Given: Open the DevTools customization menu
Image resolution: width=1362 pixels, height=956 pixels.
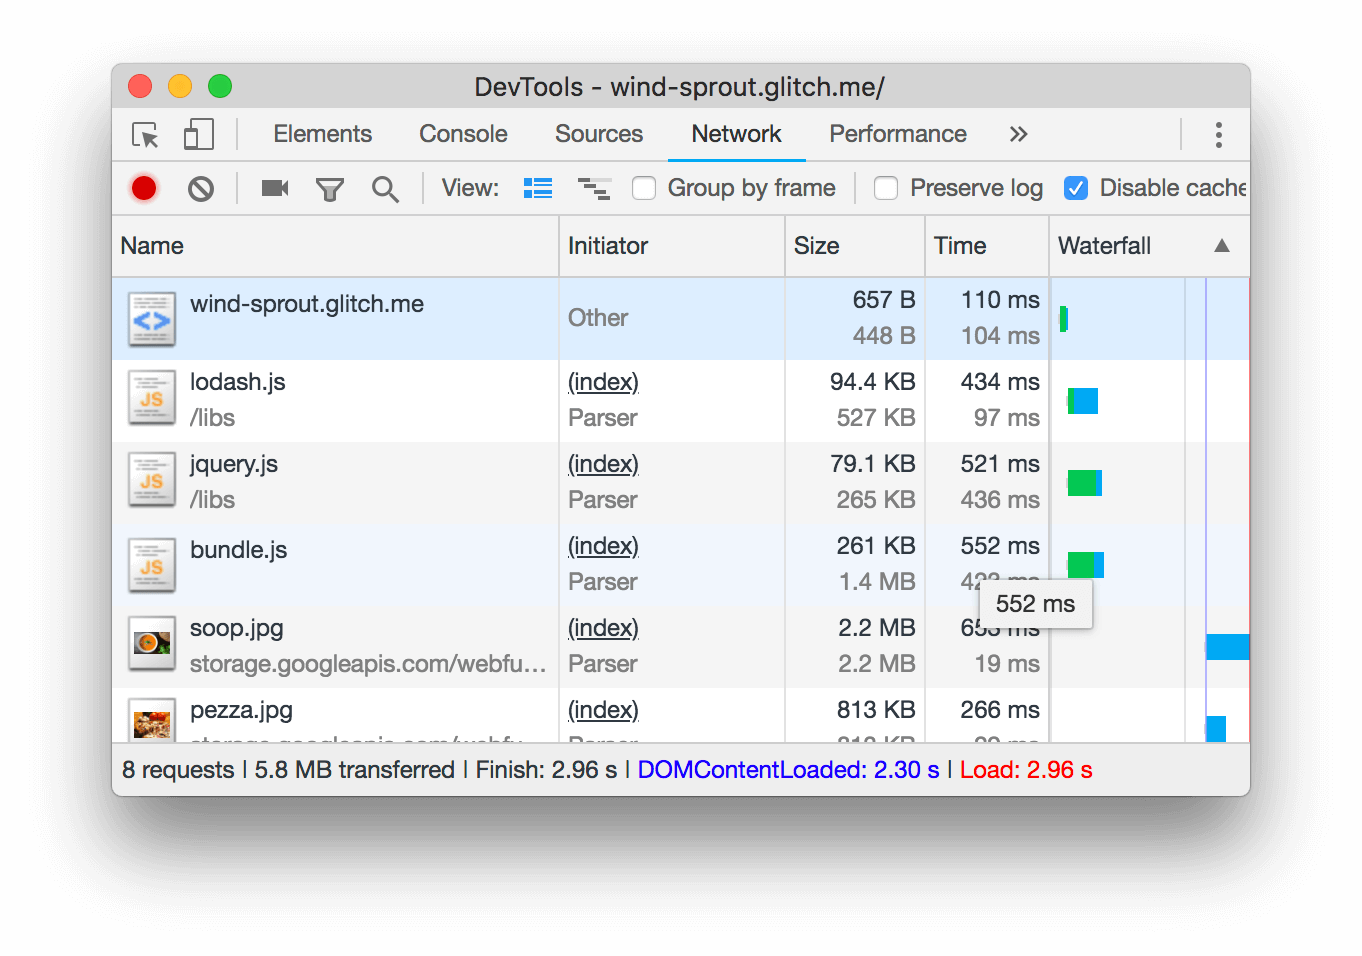Looking at the screenshot, I should point(1218,134).
